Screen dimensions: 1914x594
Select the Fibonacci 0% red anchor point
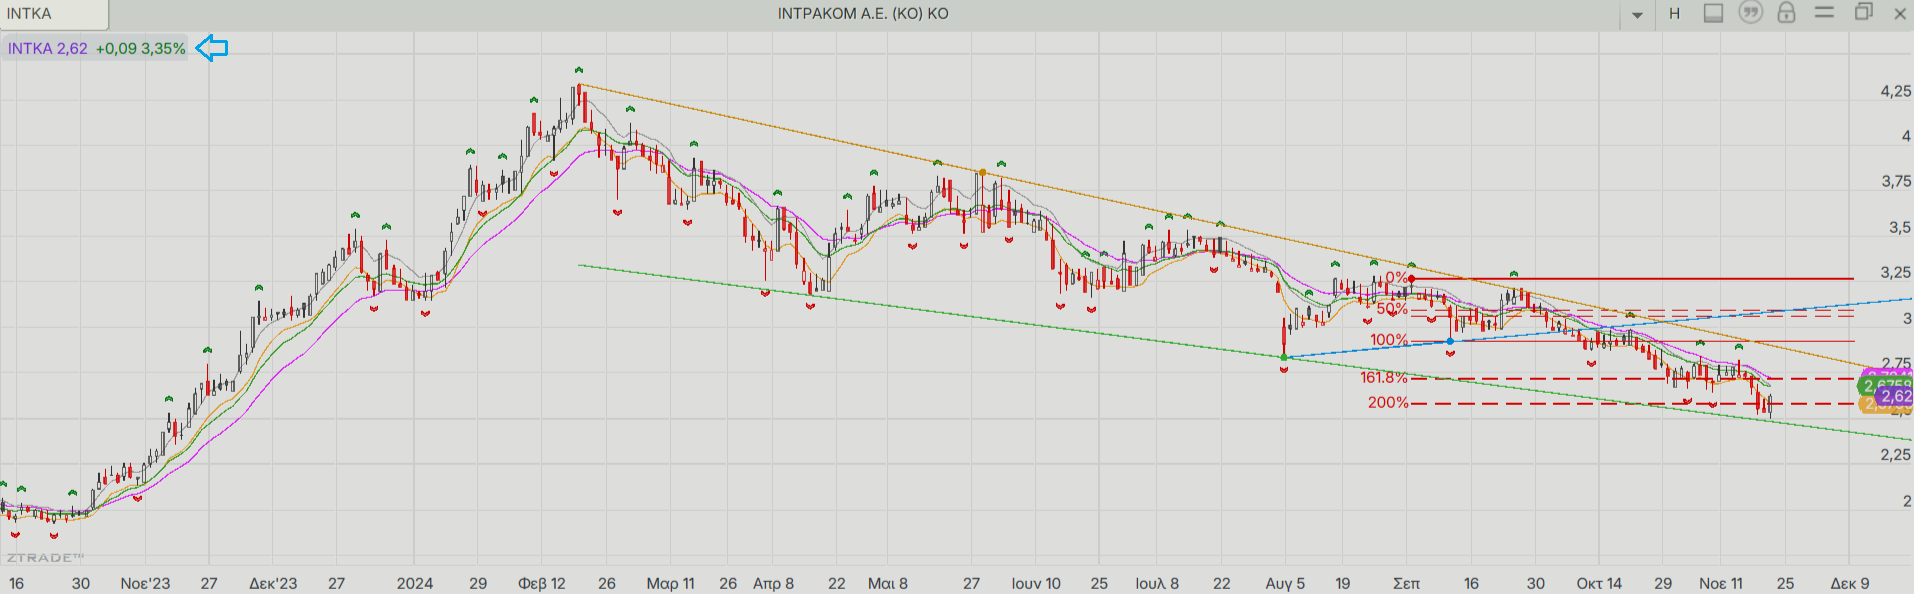pos(1411,279)
